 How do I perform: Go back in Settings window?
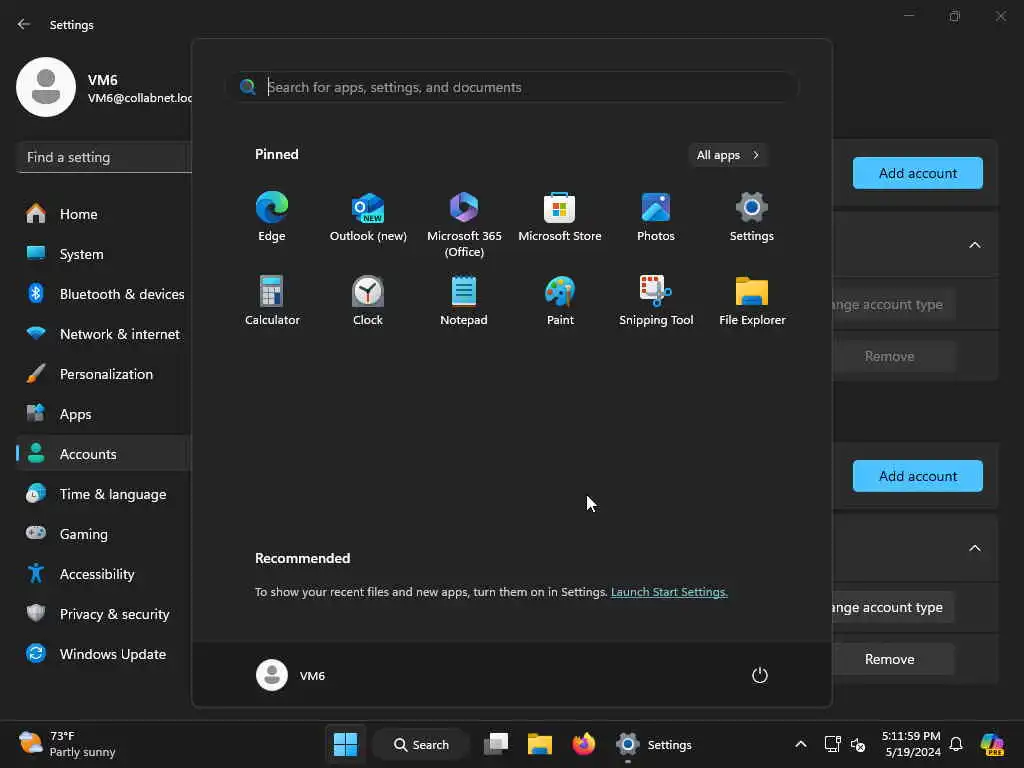(24, 24)
